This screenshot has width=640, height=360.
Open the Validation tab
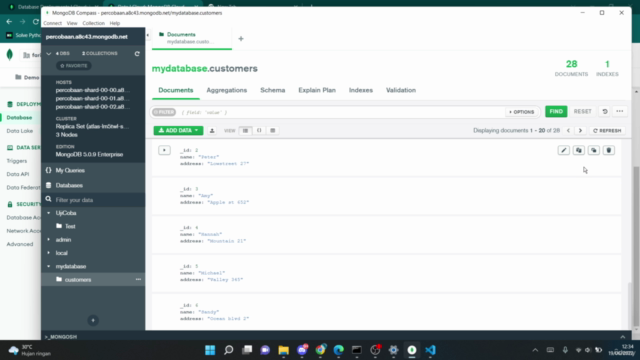coord(401,90)
